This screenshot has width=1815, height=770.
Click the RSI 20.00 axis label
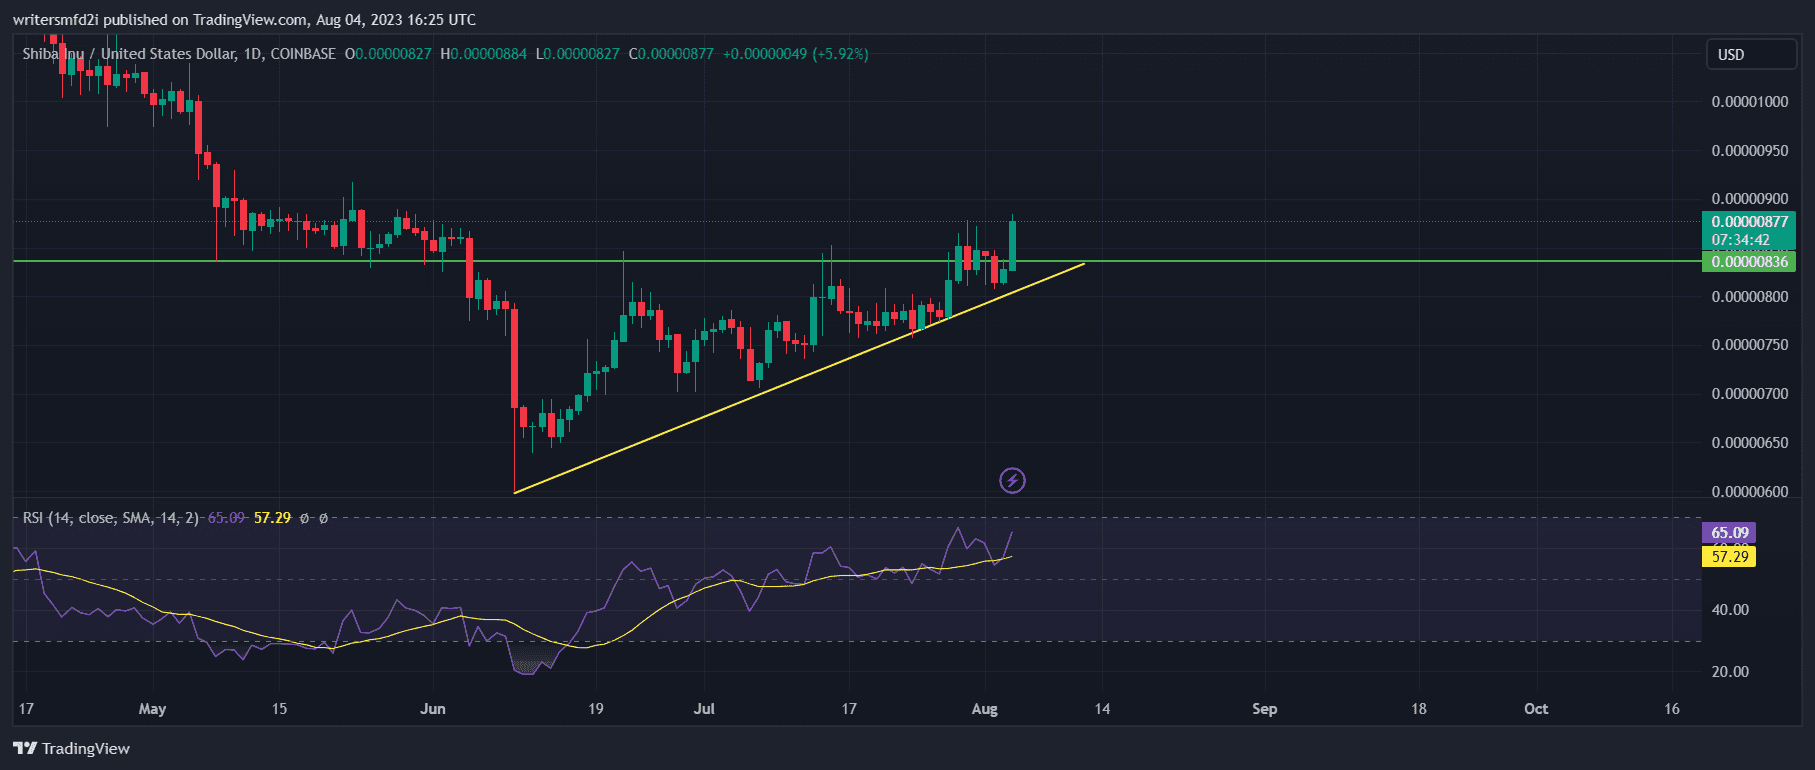coord(1730,672)
